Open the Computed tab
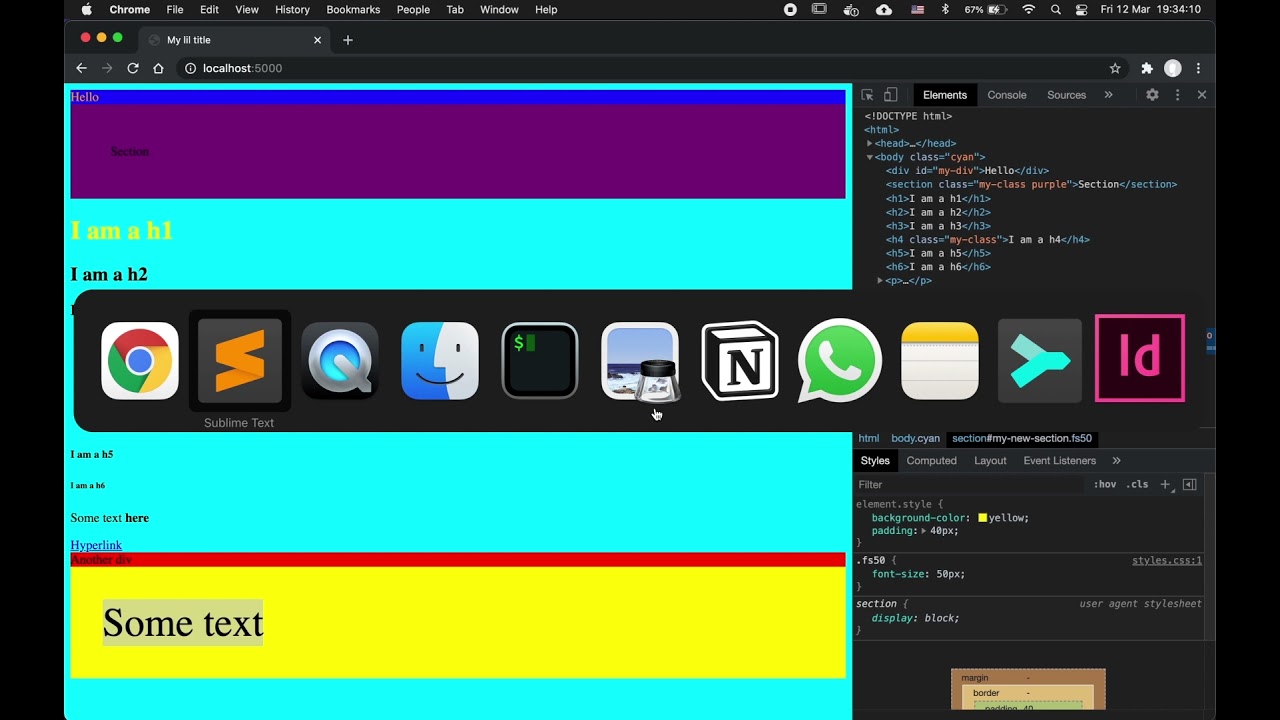Image resolution: width=1280 pixels, height=720 pixels. pyautogui.click(x=932, y=461)
